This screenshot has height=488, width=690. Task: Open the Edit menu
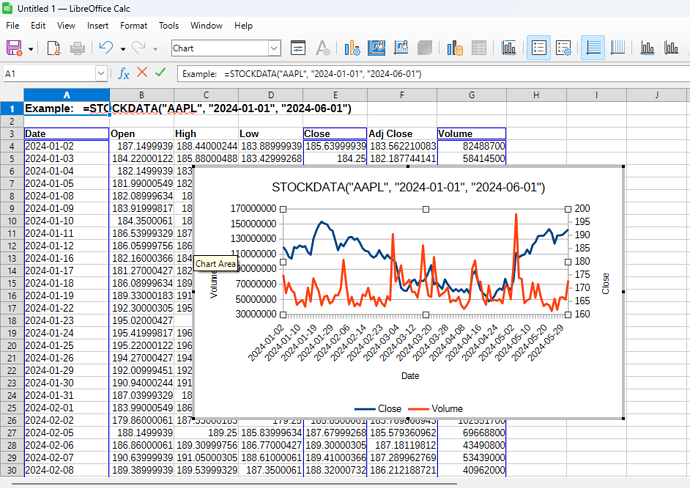[38, 26]
